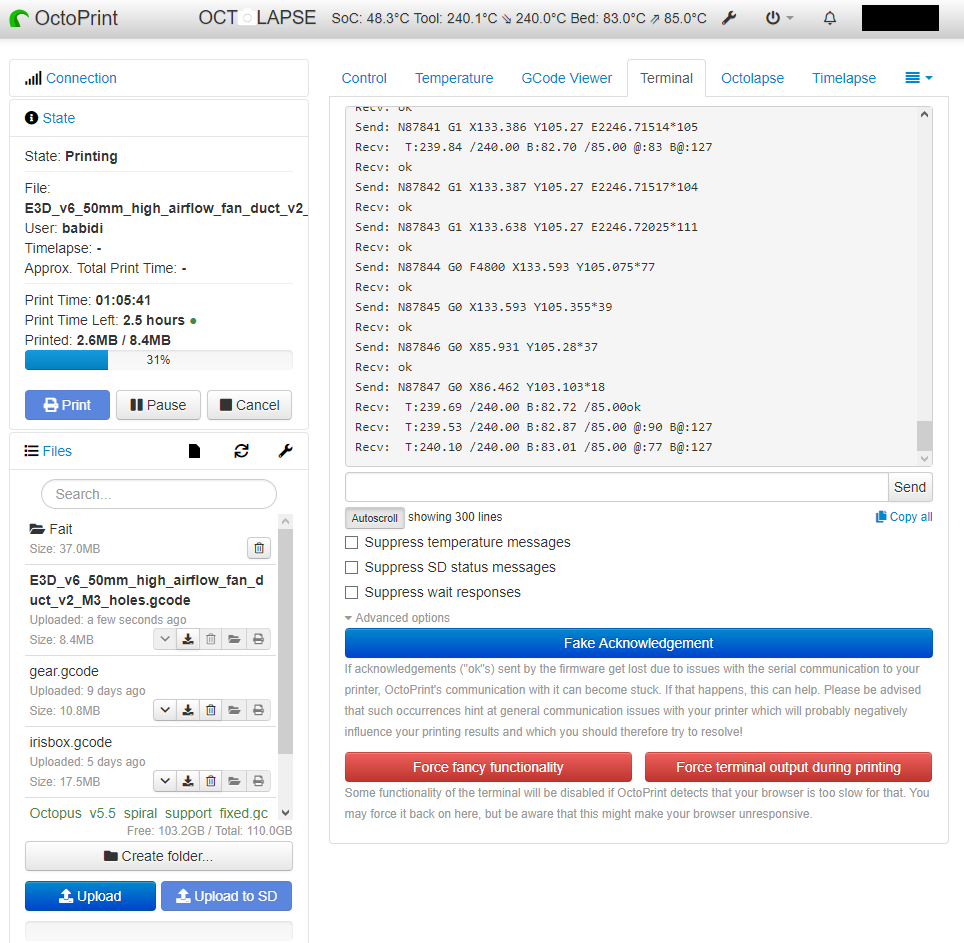Download irisbox.gcode file
The height and width of the screenshot is (943, 964).
pyautogui.click(x=188, y=781)
